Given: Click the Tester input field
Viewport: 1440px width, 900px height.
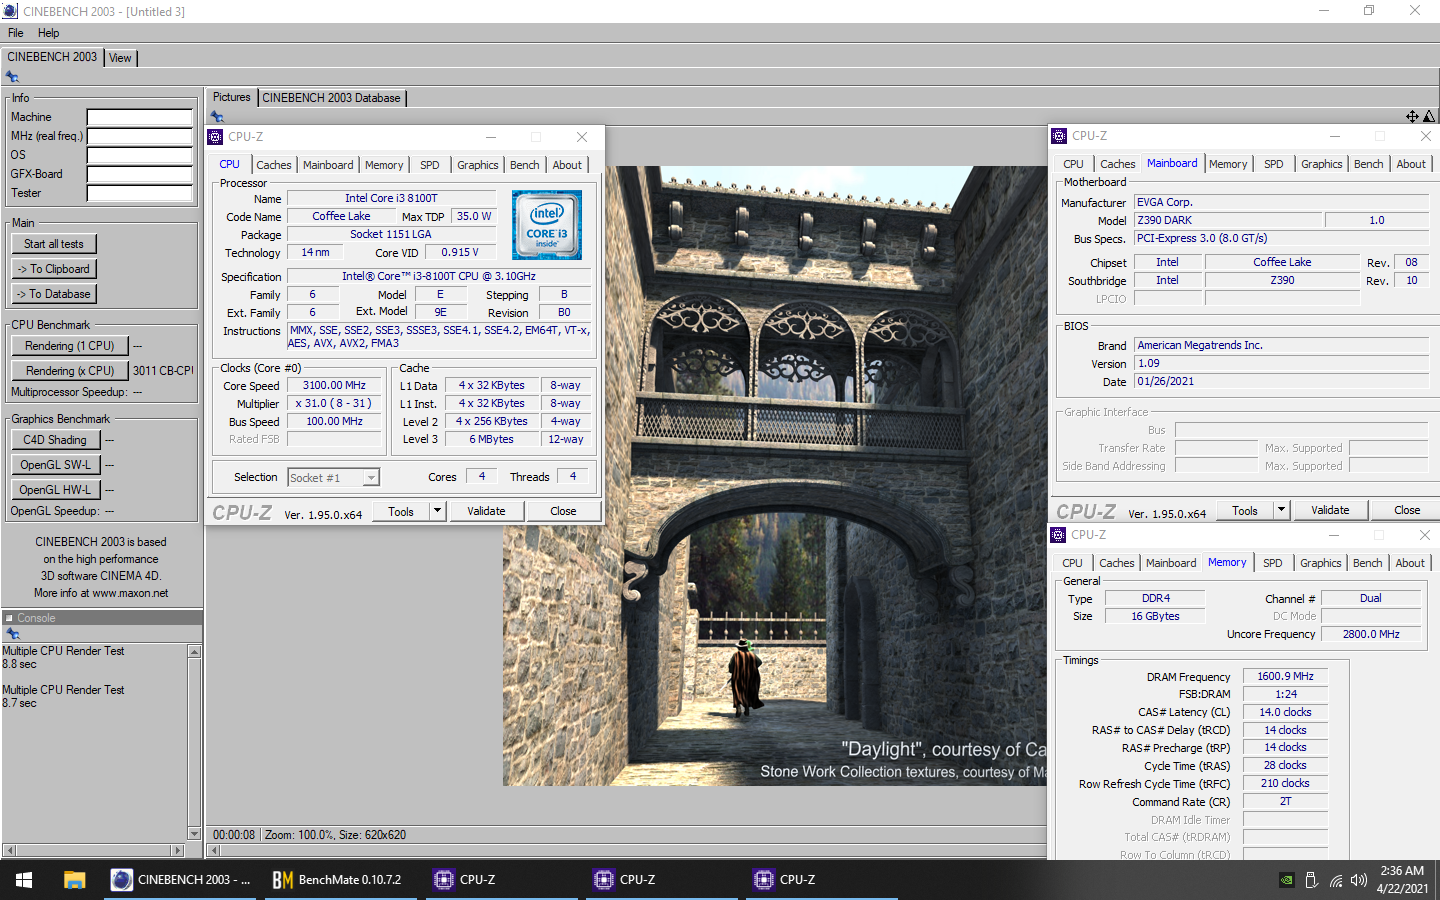Looking at the screenshot, I should click(x=140, y=193).
